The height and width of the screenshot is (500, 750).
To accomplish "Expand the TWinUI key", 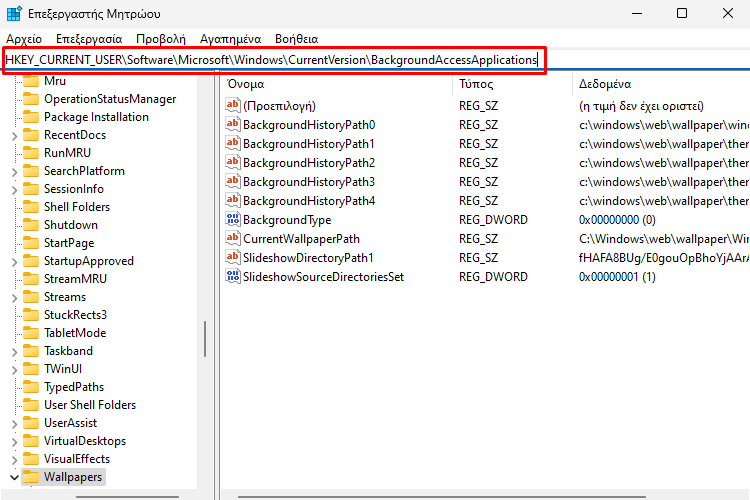I will [x=14, y=370].
